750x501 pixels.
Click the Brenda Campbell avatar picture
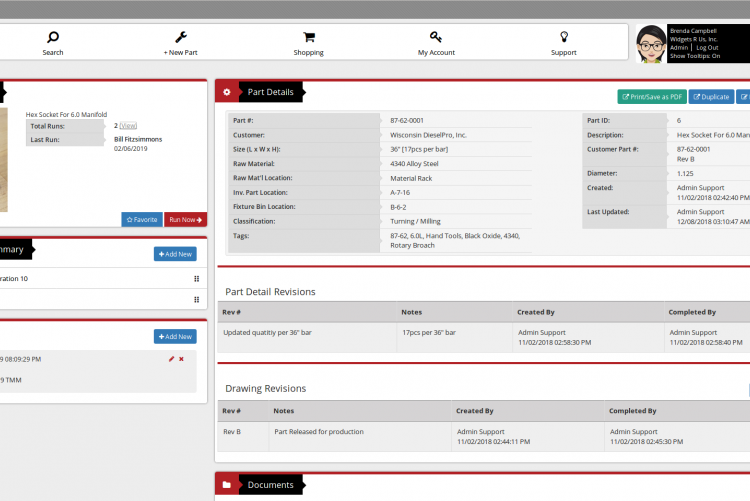651,42
